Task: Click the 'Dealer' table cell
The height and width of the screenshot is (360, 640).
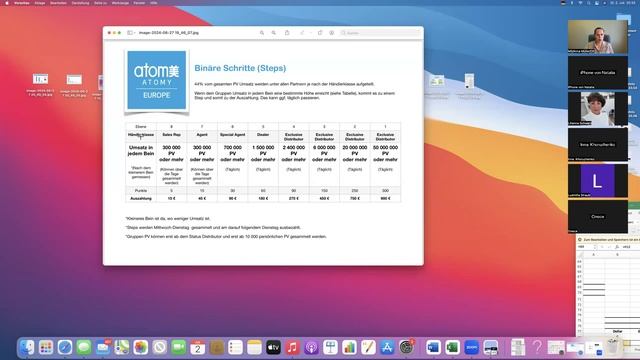Action: 263,136
